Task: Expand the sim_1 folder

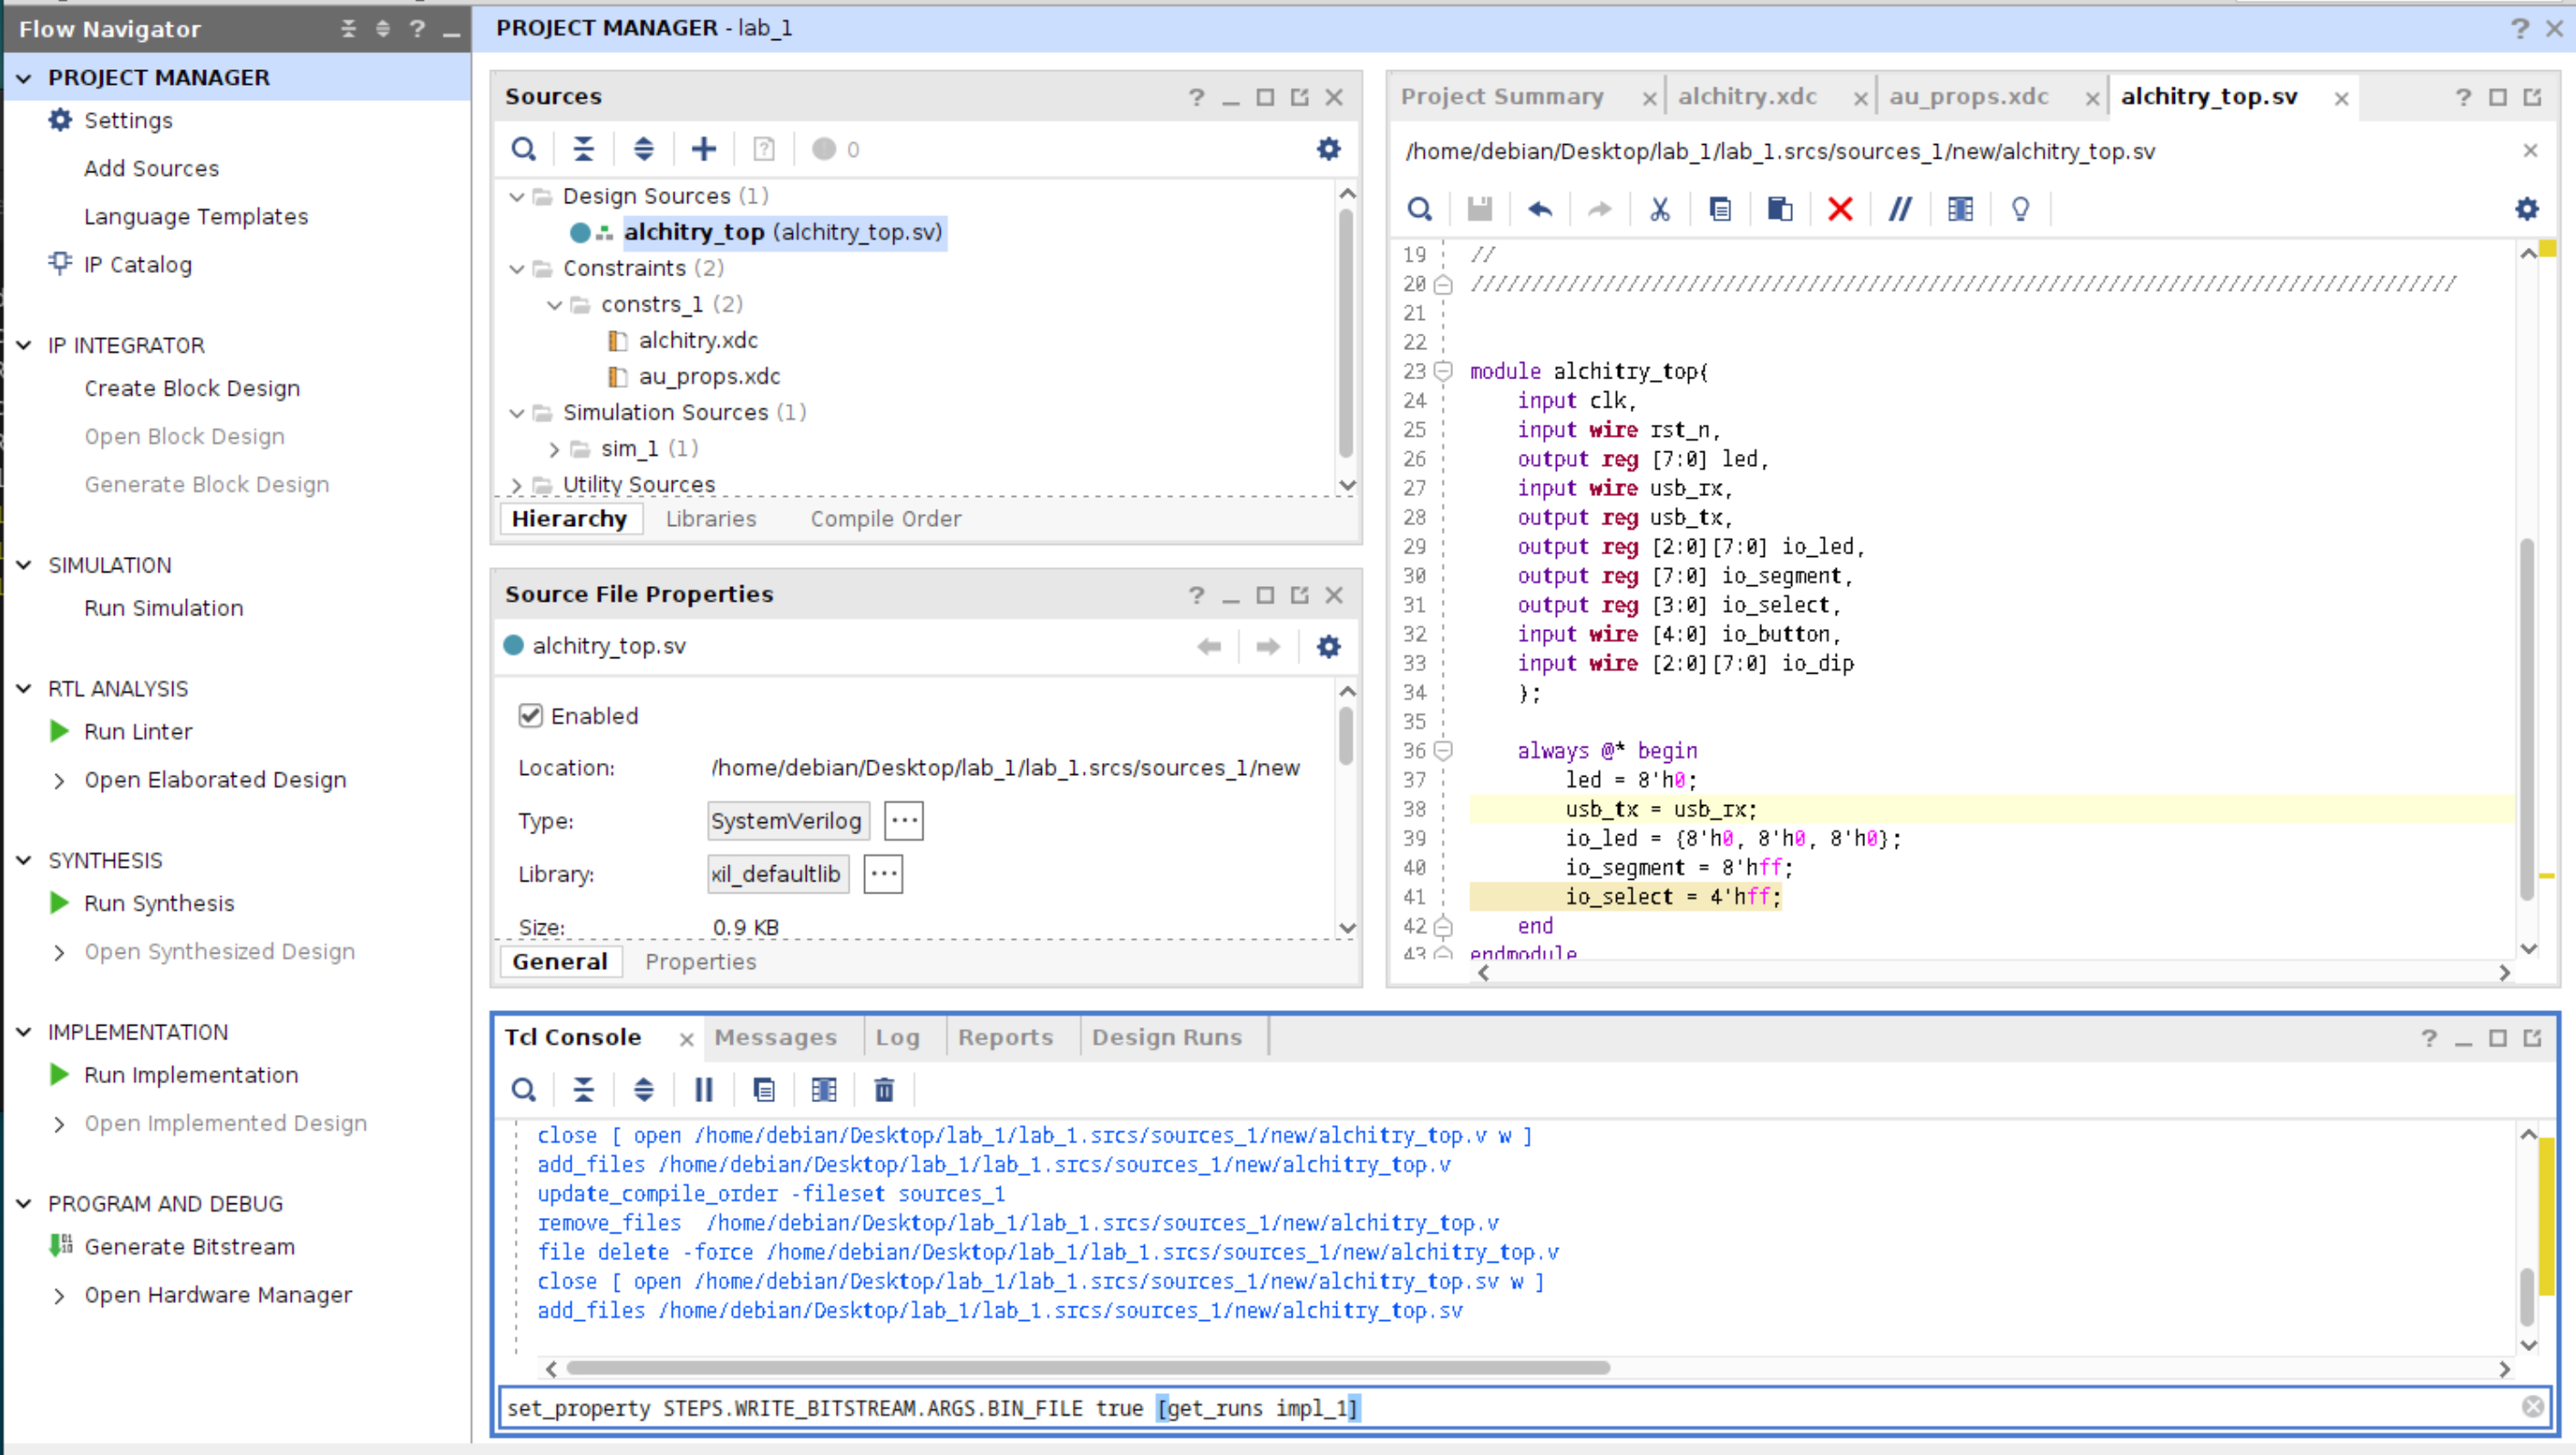Action: point(554,449)
